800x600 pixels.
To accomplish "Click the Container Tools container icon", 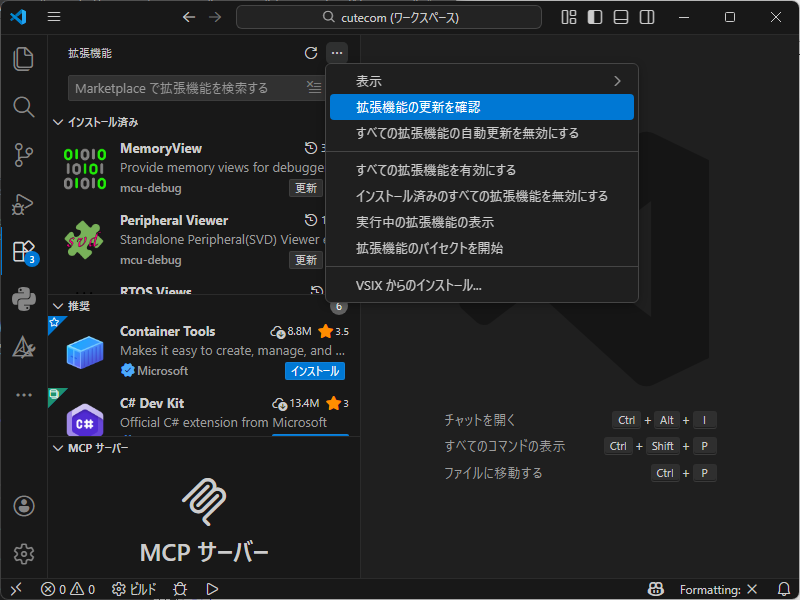I will coord(85,352).
